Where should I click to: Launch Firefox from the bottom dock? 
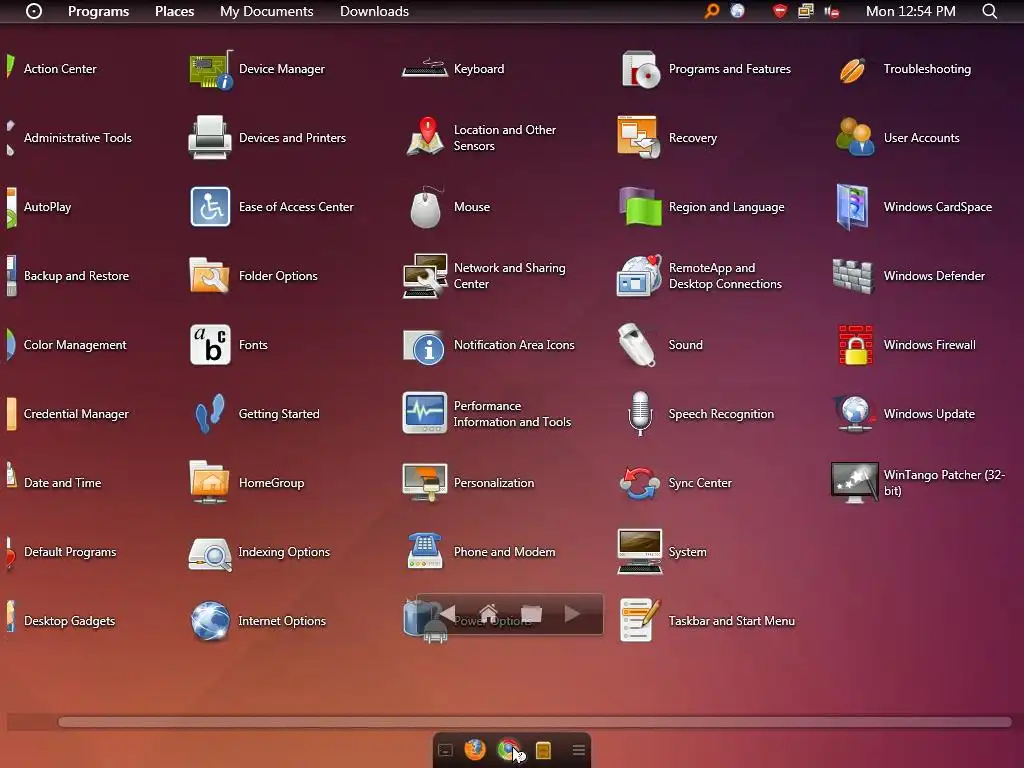(x=475, y=750)
